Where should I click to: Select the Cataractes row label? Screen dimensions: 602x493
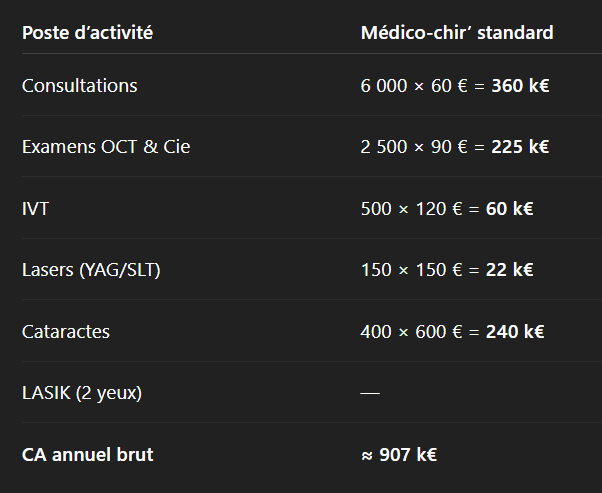[x=66, y=331]
